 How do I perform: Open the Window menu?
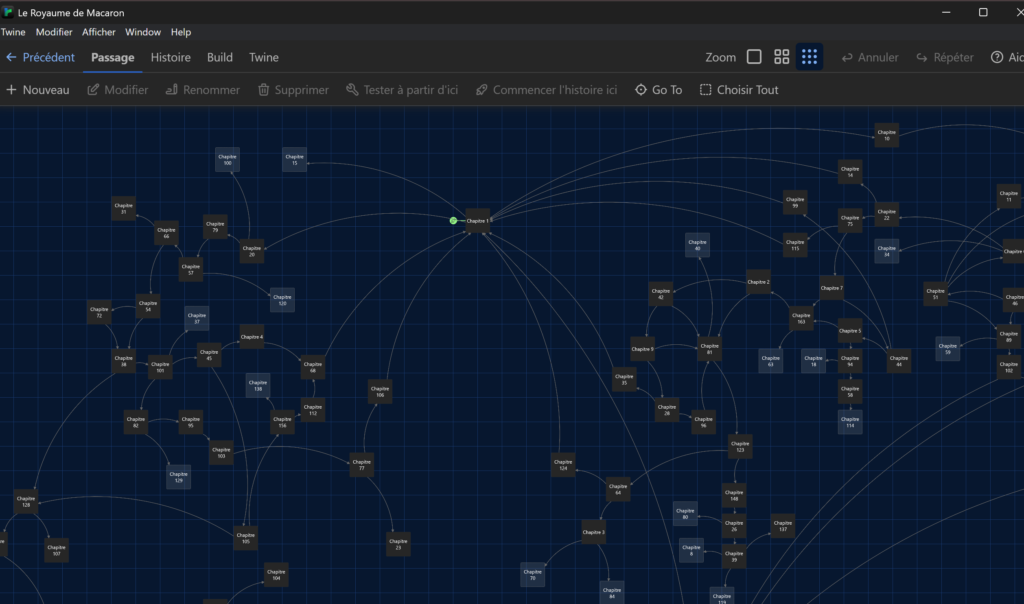click(x=143, y=32)
